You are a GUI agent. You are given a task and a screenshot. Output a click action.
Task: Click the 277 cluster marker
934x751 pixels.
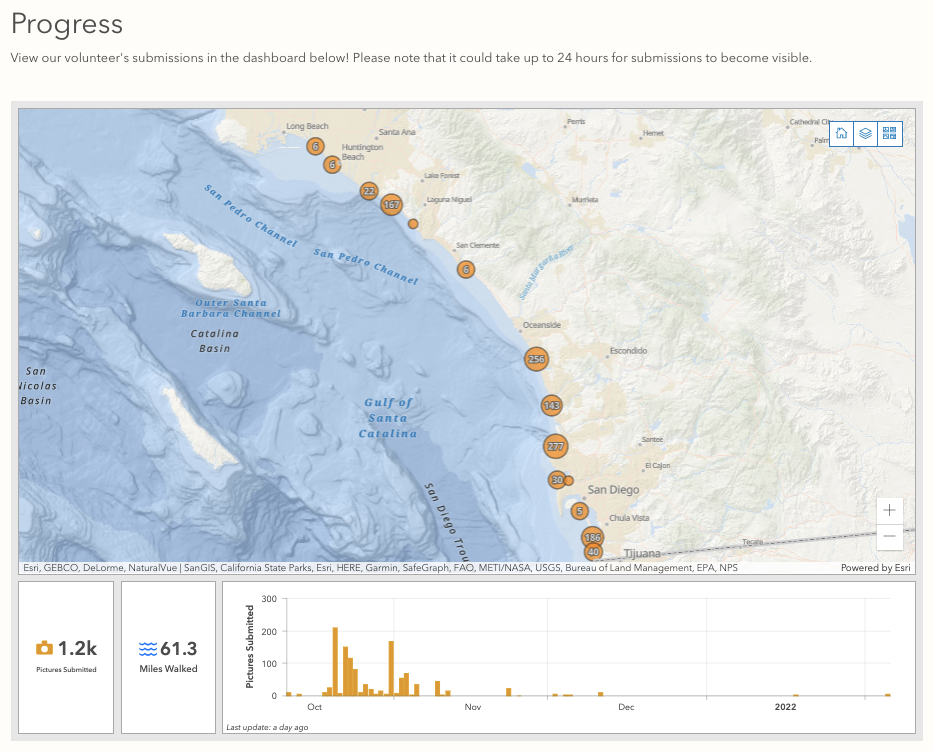point(556,446)
